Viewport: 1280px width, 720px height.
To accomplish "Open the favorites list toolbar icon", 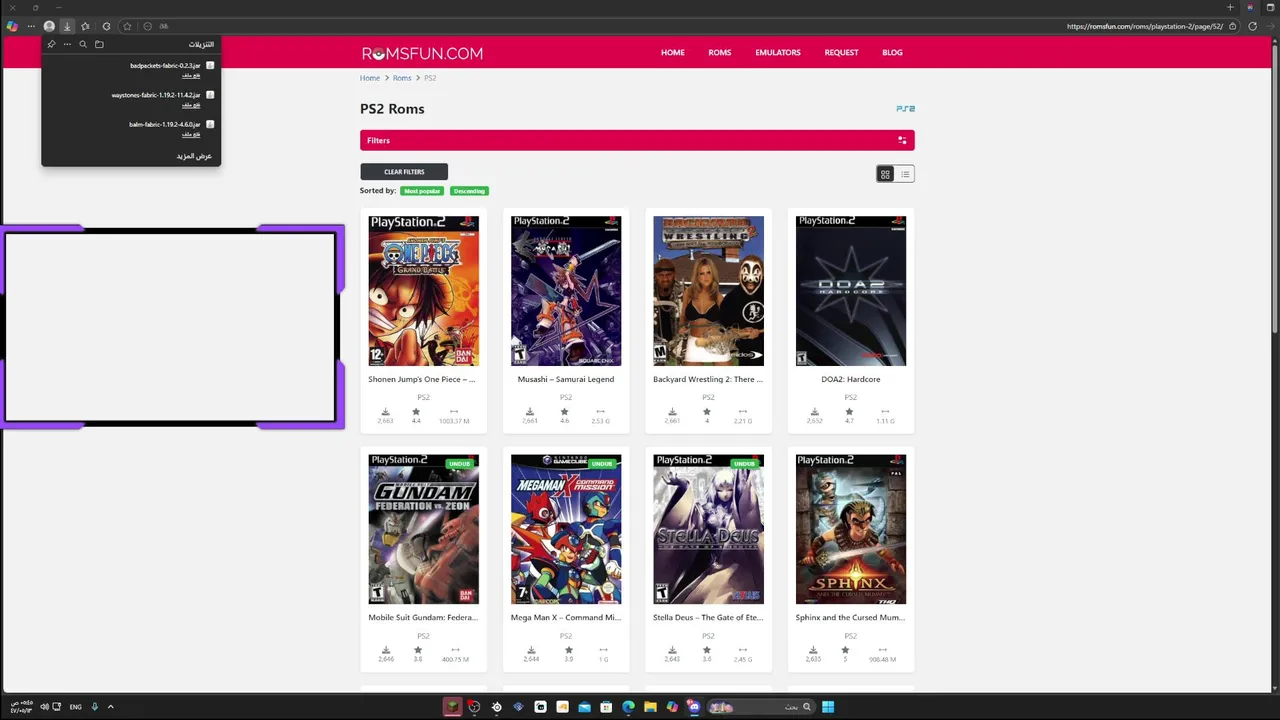I will (85, 27).
